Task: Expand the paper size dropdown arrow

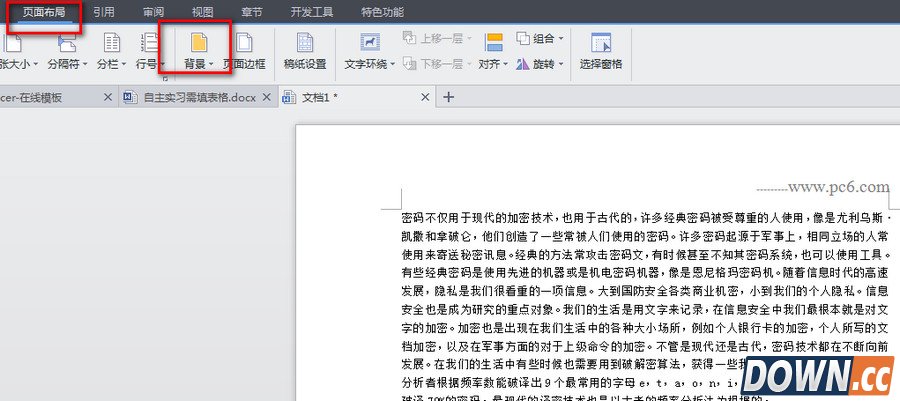Action: [35, 65]
